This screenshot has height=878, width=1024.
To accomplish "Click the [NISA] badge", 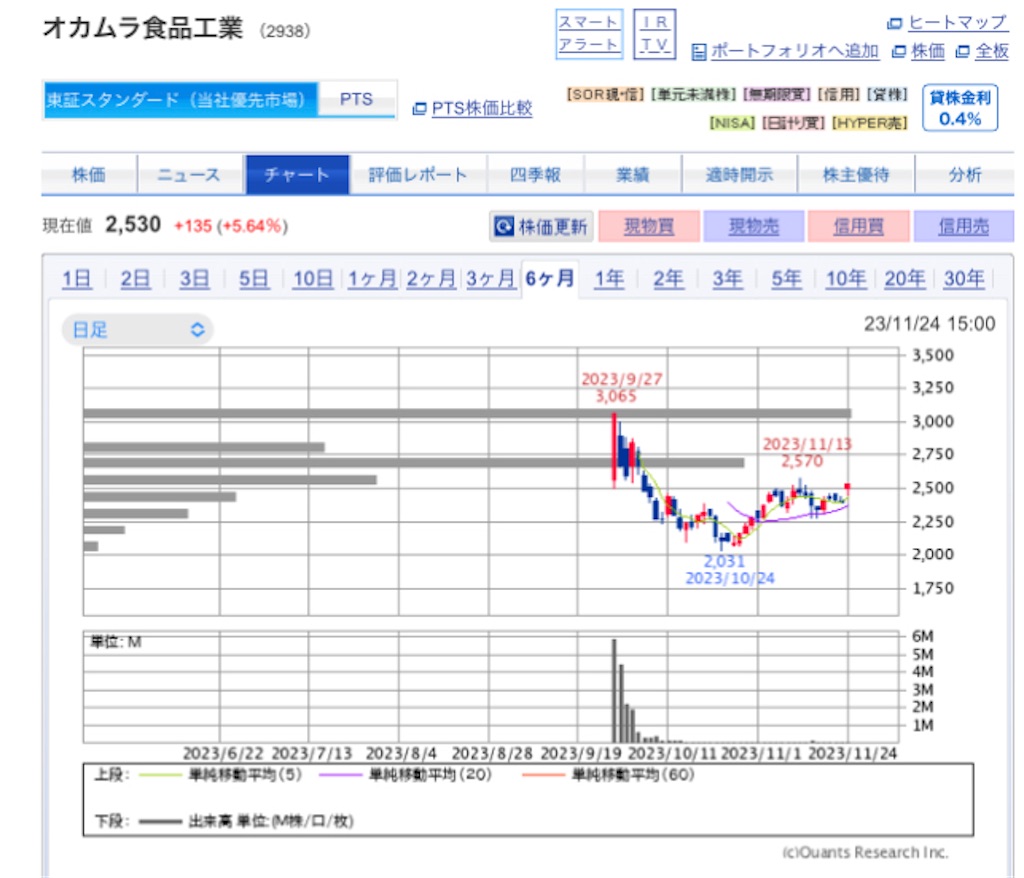I will coord(732,123).
